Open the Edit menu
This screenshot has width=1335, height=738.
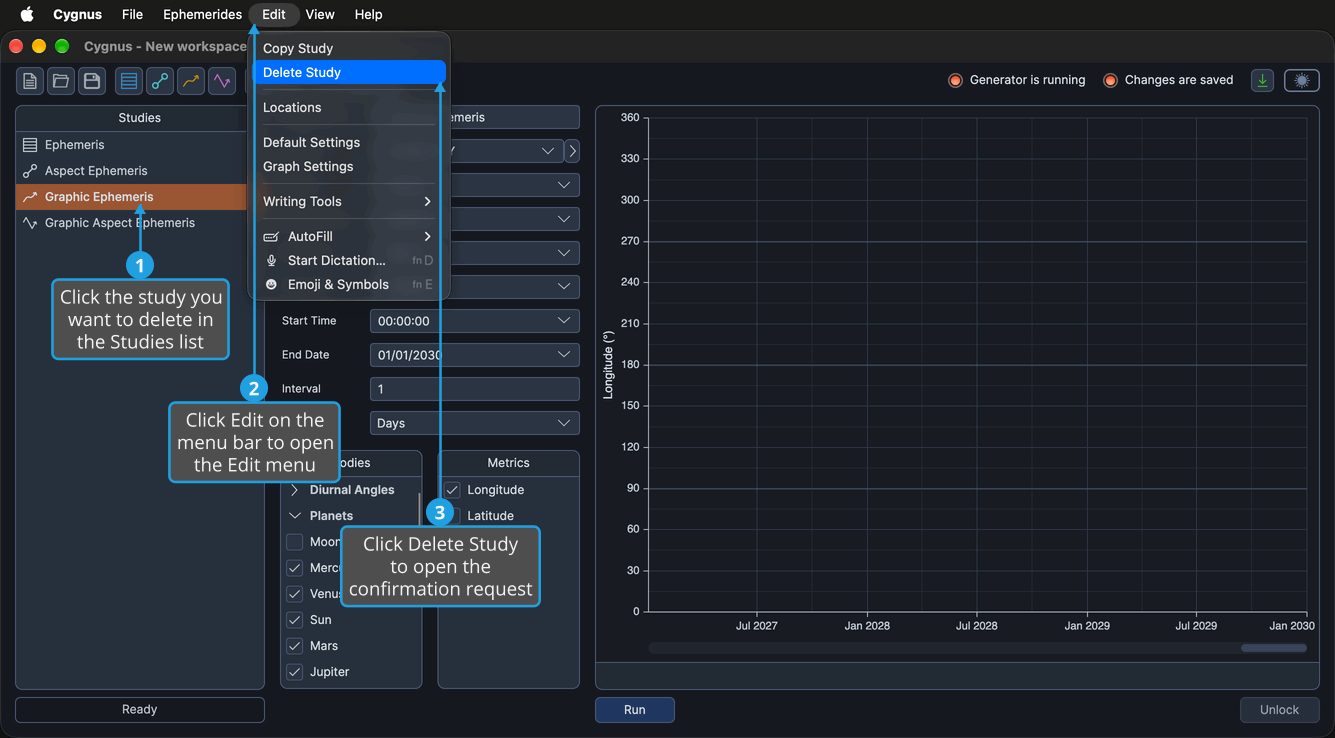point(274,14)
